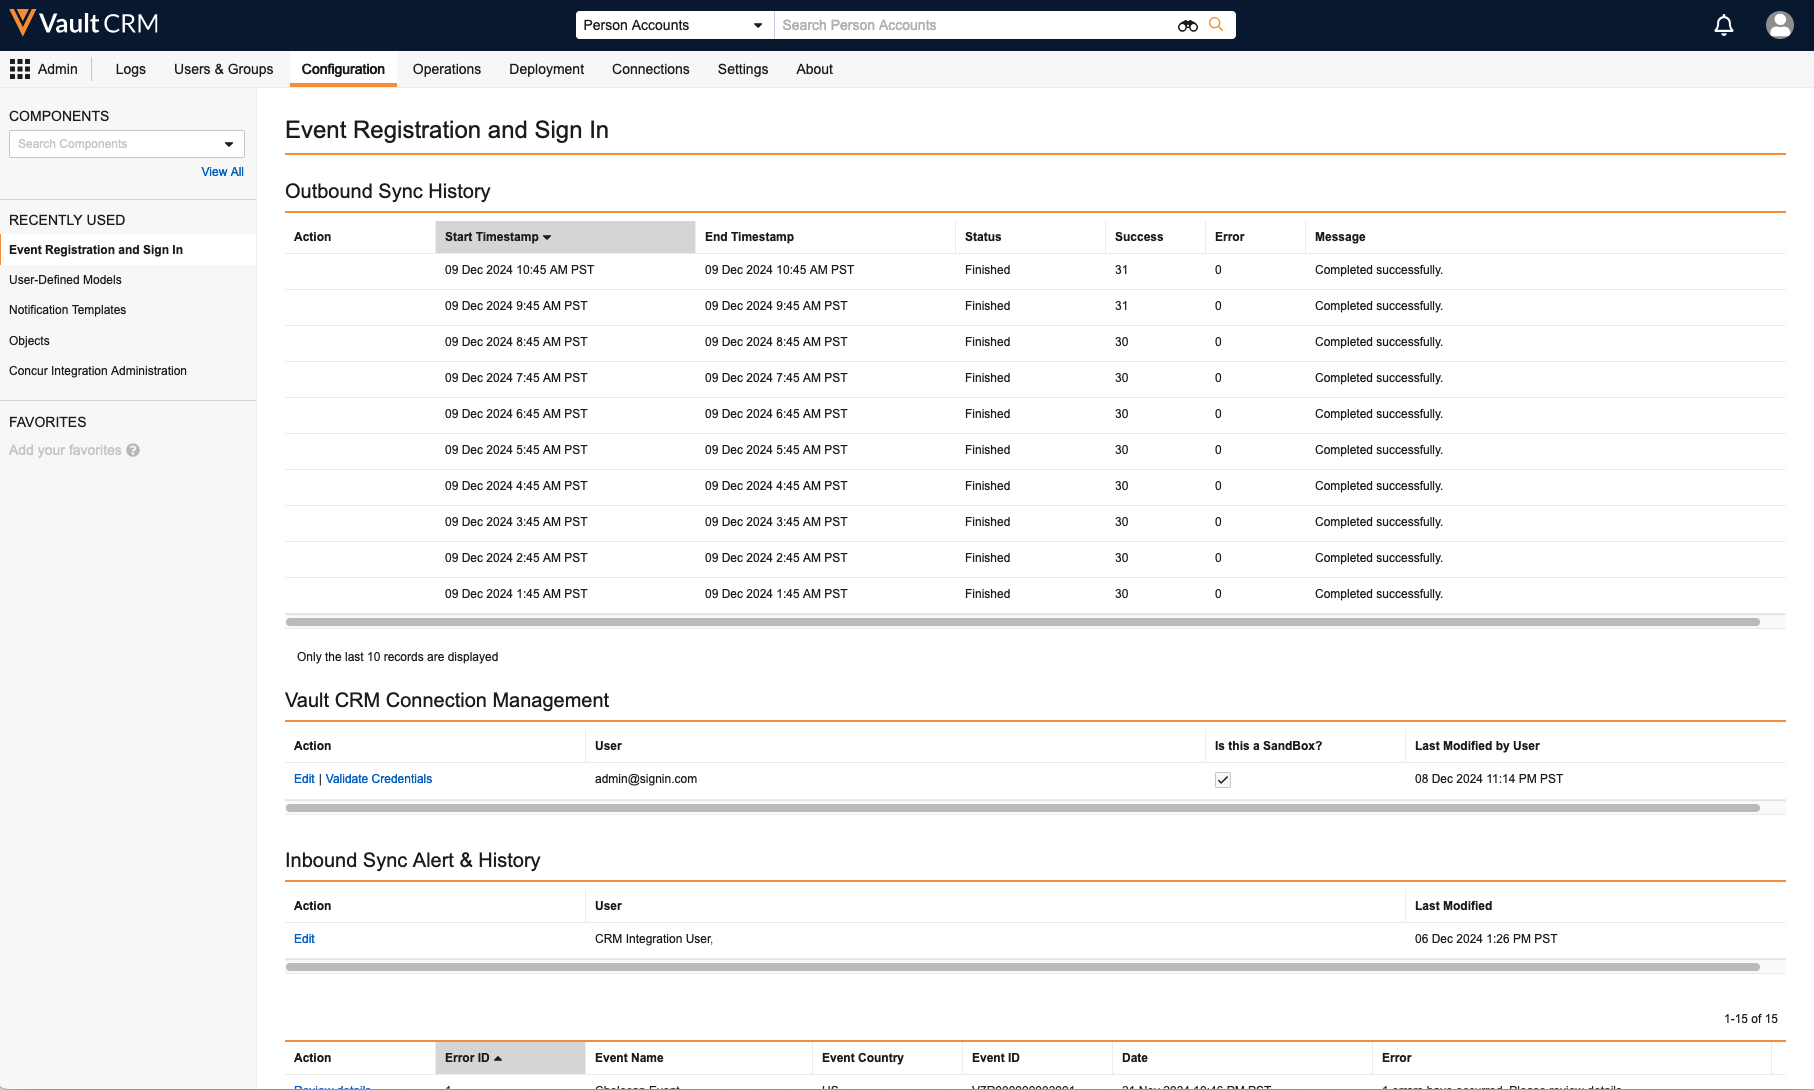Open the Search Components dropdown
The image size is (1814, 1090).
point(228,144)
